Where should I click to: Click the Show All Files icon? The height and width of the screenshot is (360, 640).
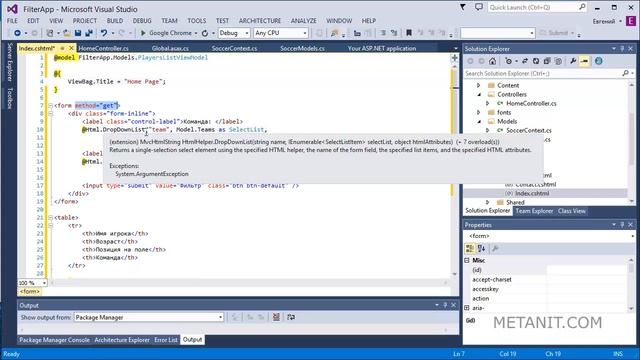[558, 61]
